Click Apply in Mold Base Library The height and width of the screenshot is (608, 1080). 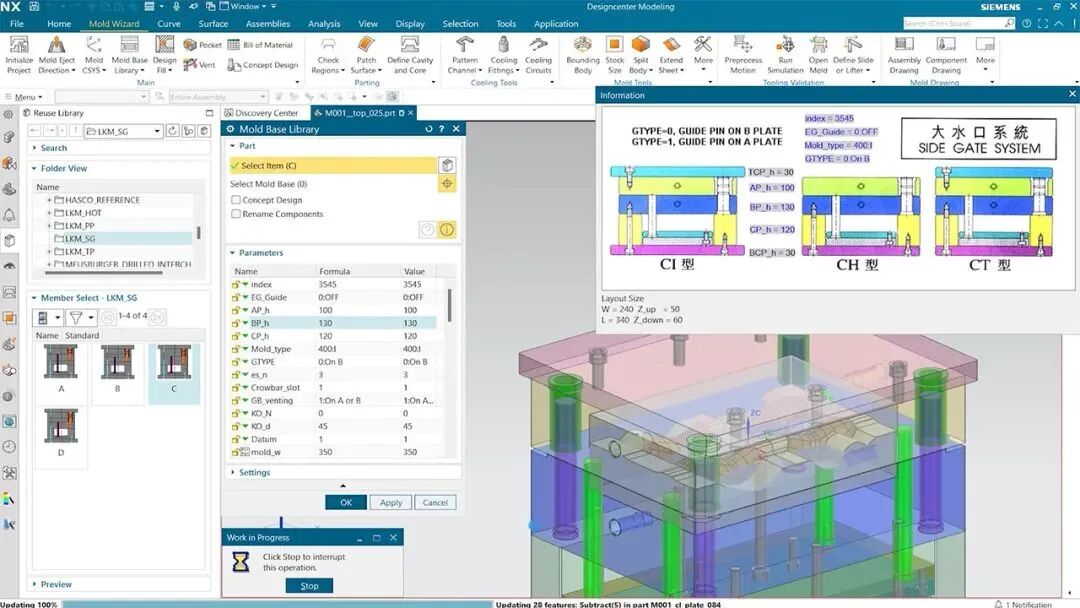coord(391,502)
